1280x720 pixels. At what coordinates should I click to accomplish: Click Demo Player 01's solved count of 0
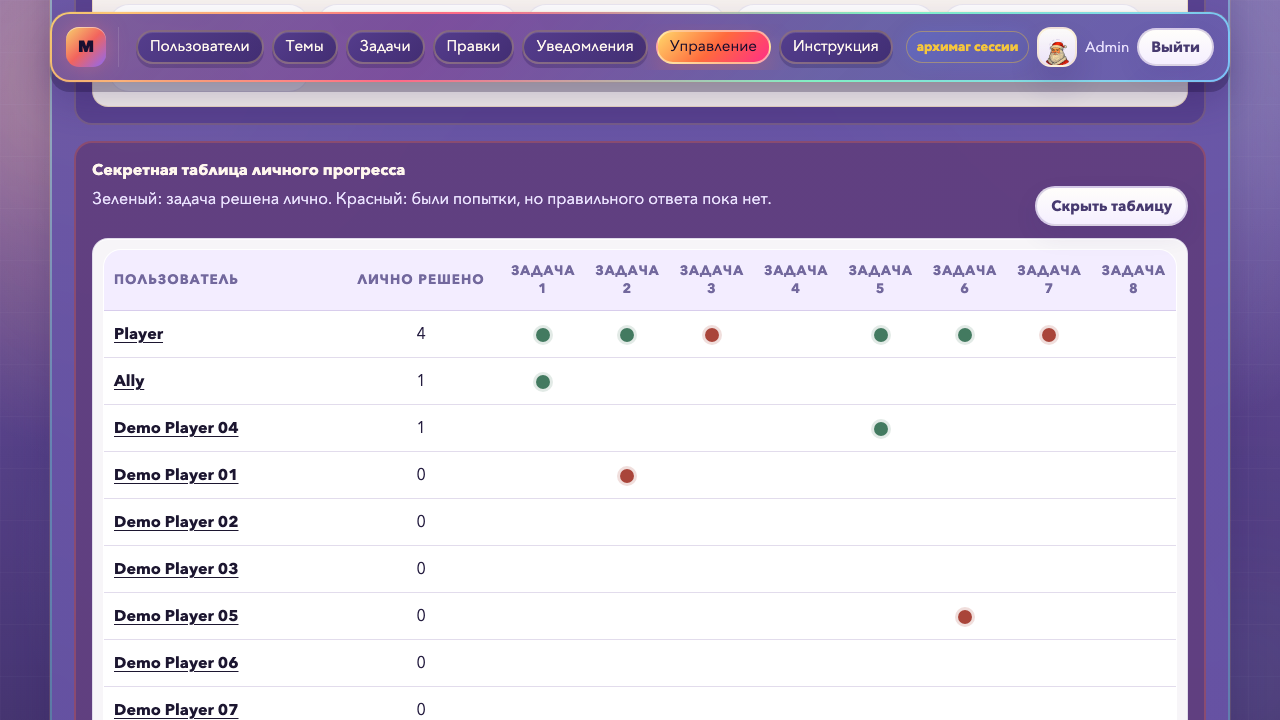[x=421, y=475]
